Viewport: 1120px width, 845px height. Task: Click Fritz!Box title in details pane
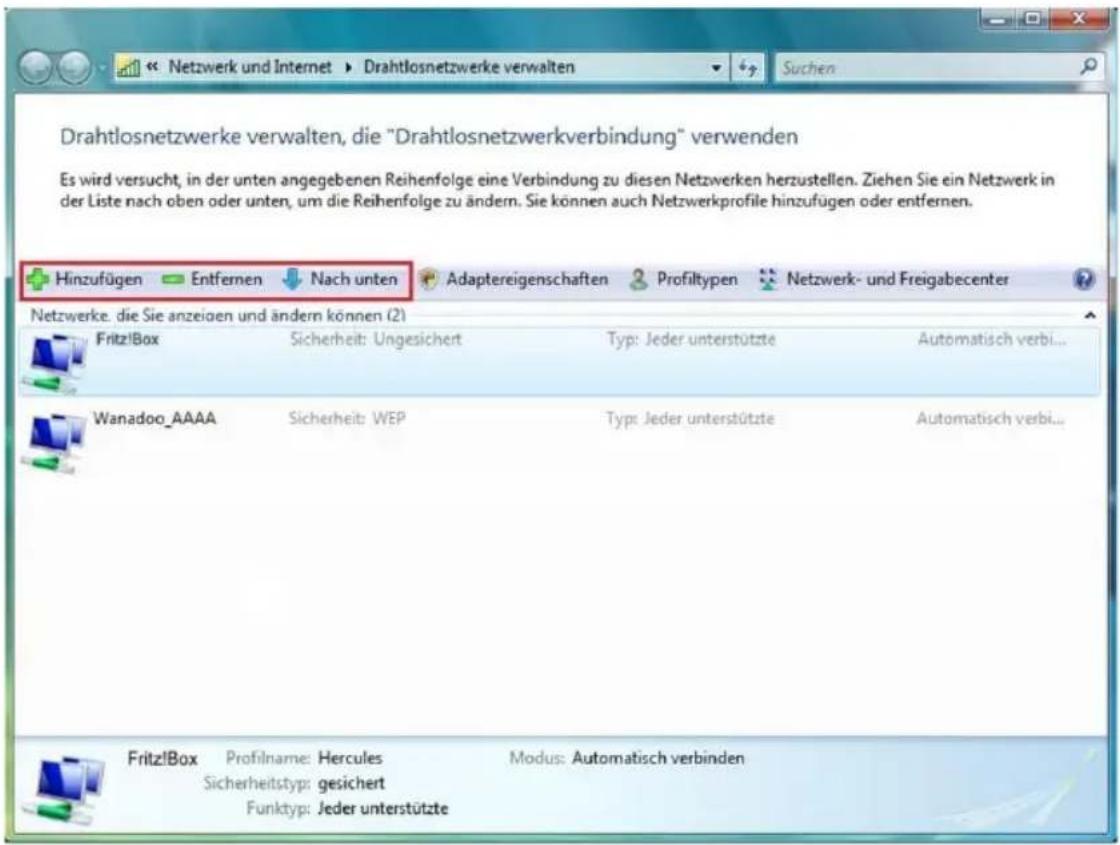click(x=162, y=759)
